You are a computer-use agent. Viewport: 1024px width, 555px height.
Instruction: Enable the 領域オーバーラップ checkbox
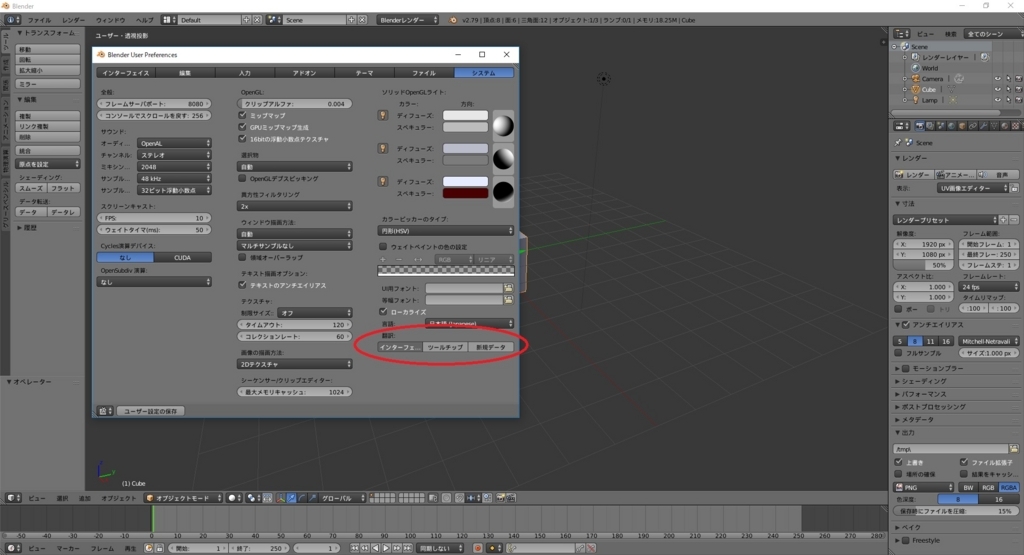tap(243, 258)
